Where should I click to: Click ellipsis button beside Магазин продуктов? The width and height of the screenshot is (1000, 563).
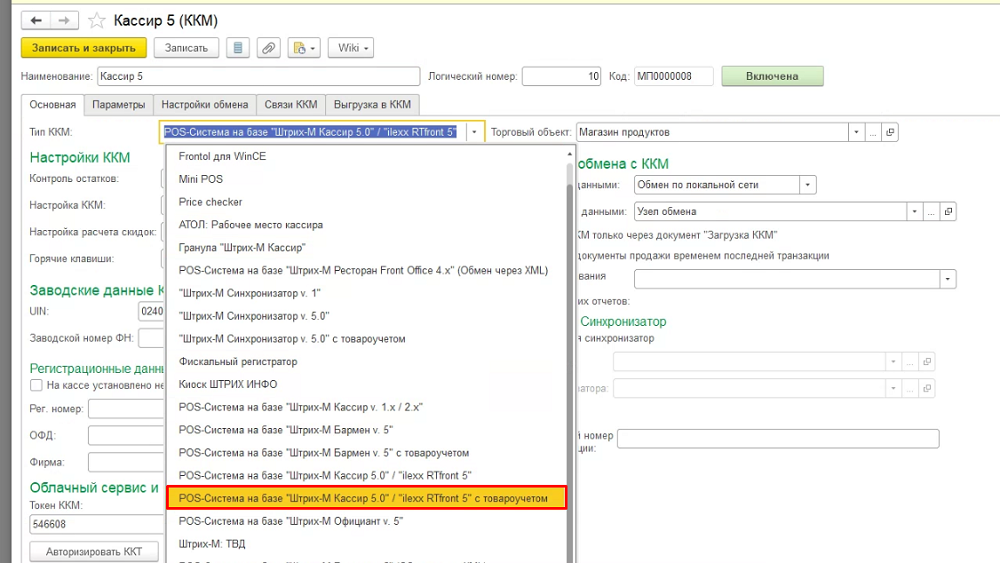873,132
